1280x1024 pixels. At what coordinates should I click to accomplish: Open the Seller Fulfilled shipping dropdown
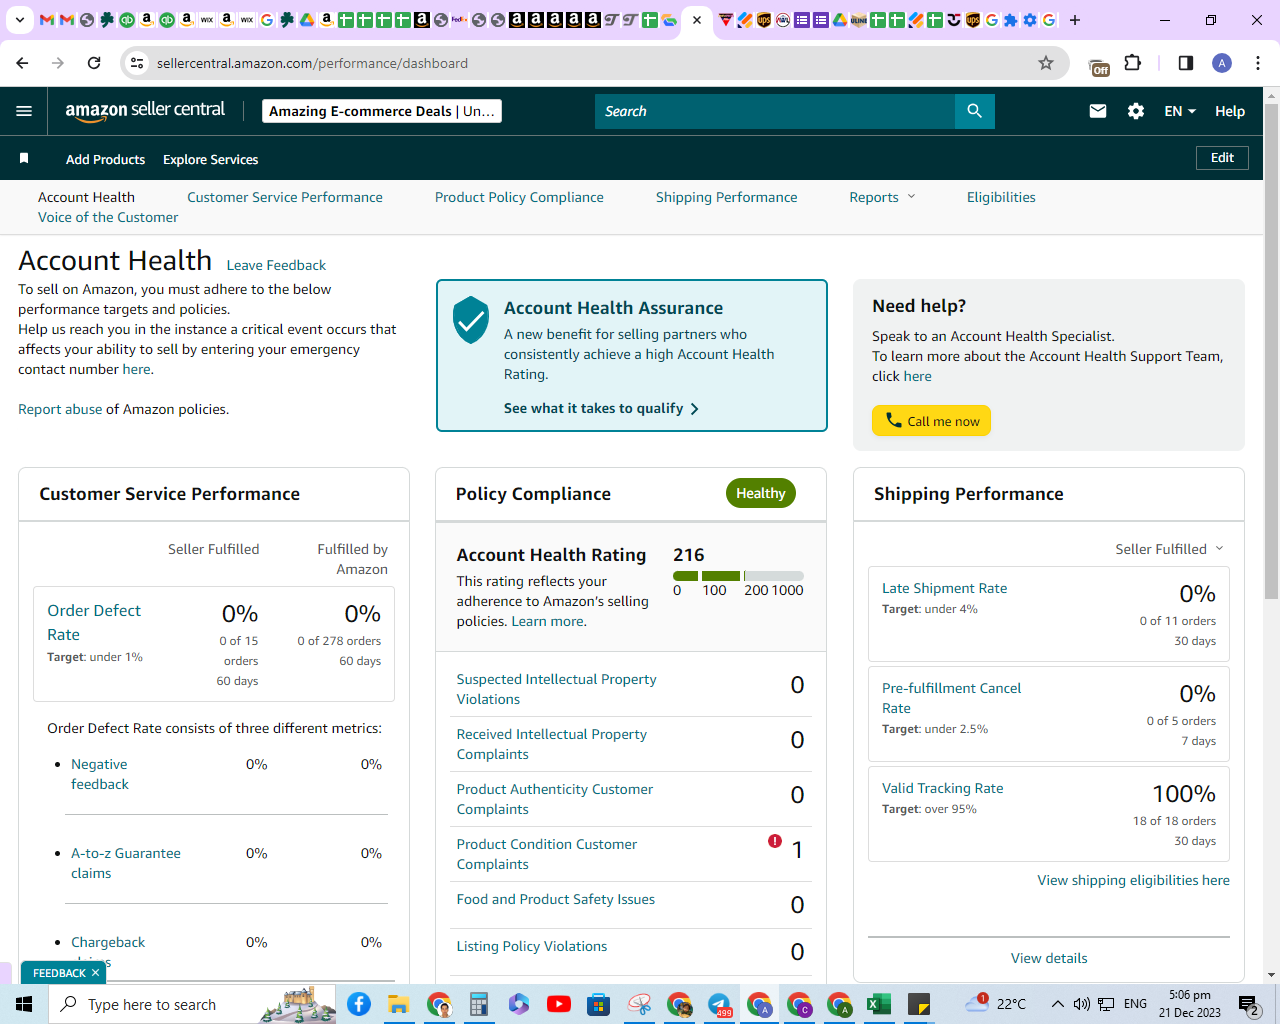(1169, 549)
